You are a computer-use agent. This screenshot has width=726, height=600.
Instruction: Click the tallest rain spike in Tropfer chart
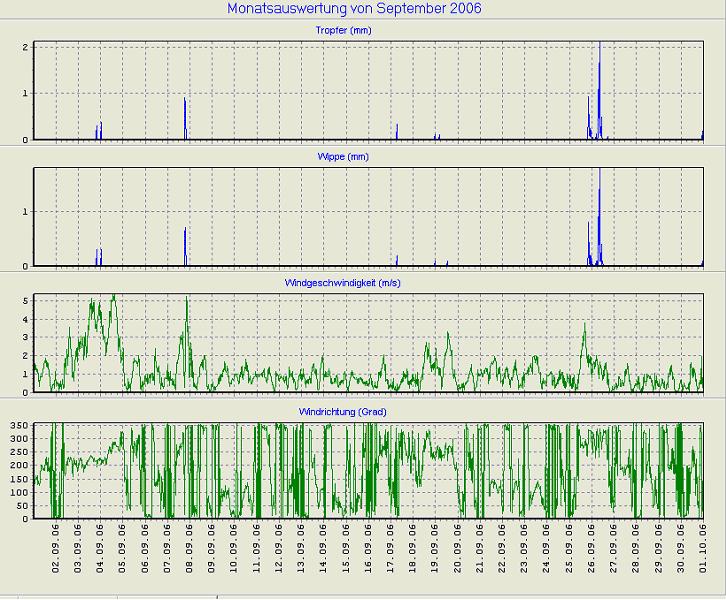(x=599, y=60)
